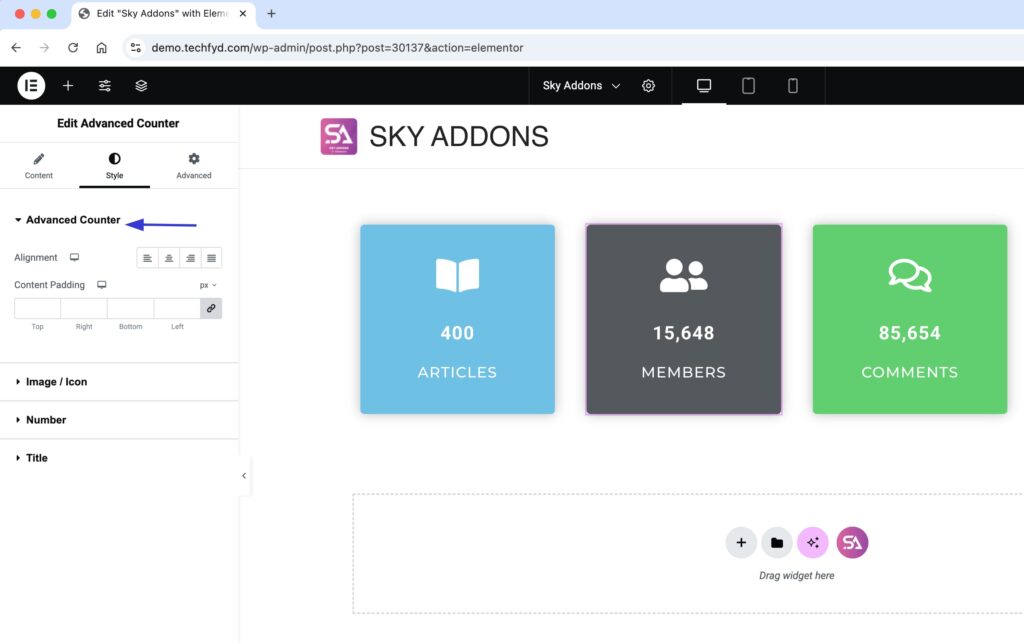
Task: Collapse the editor side panel
Action: [x=244, y=476]
